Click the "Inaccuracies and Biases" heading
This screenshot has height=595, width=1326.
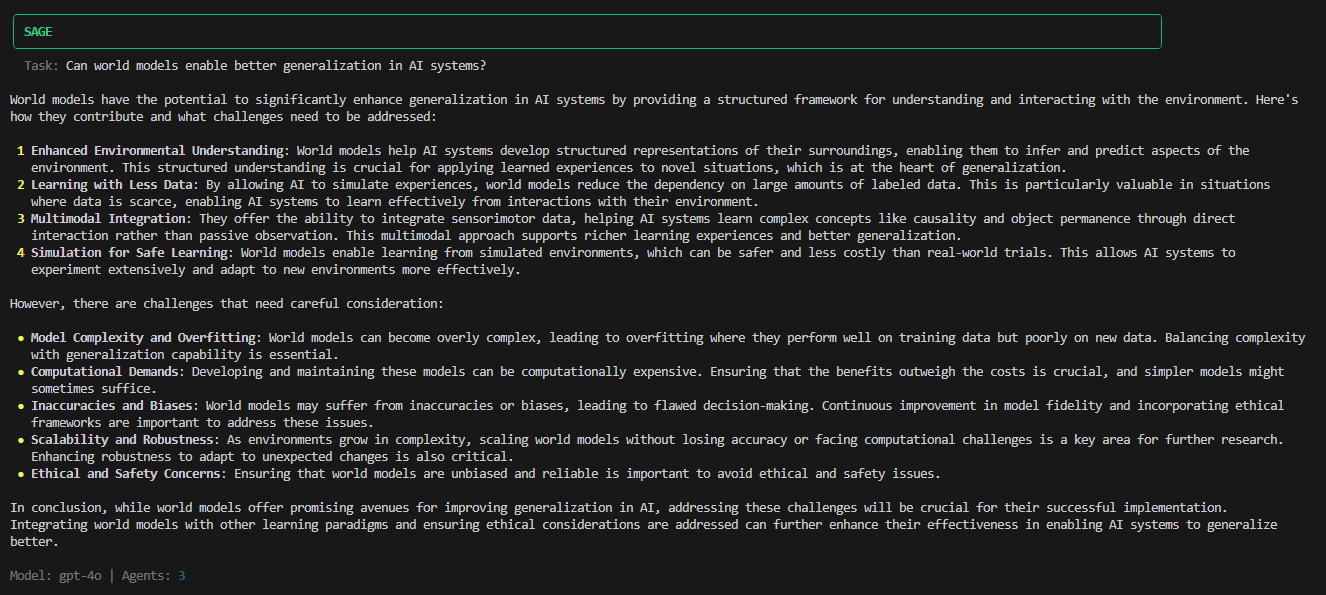[115, 406]
